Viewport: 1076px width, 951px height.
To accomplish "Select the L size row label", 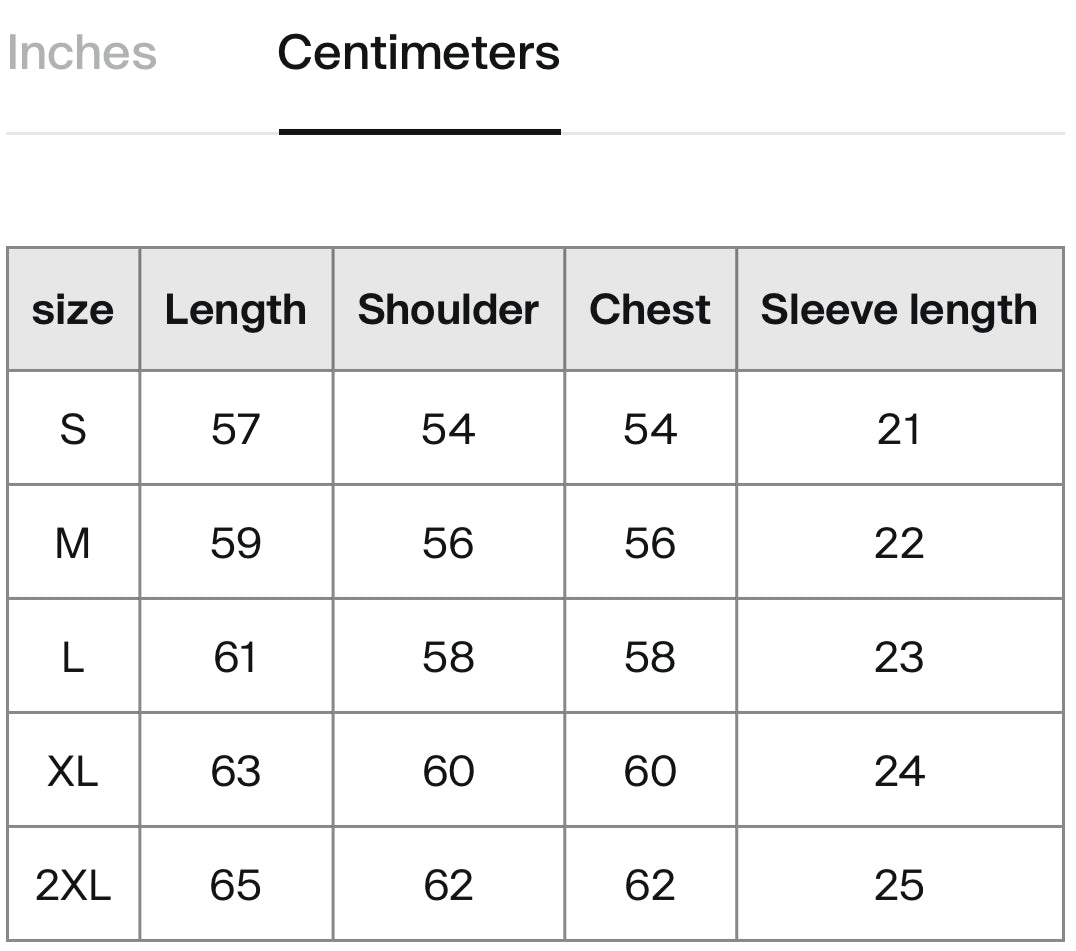I will click(x=73, y=657).
